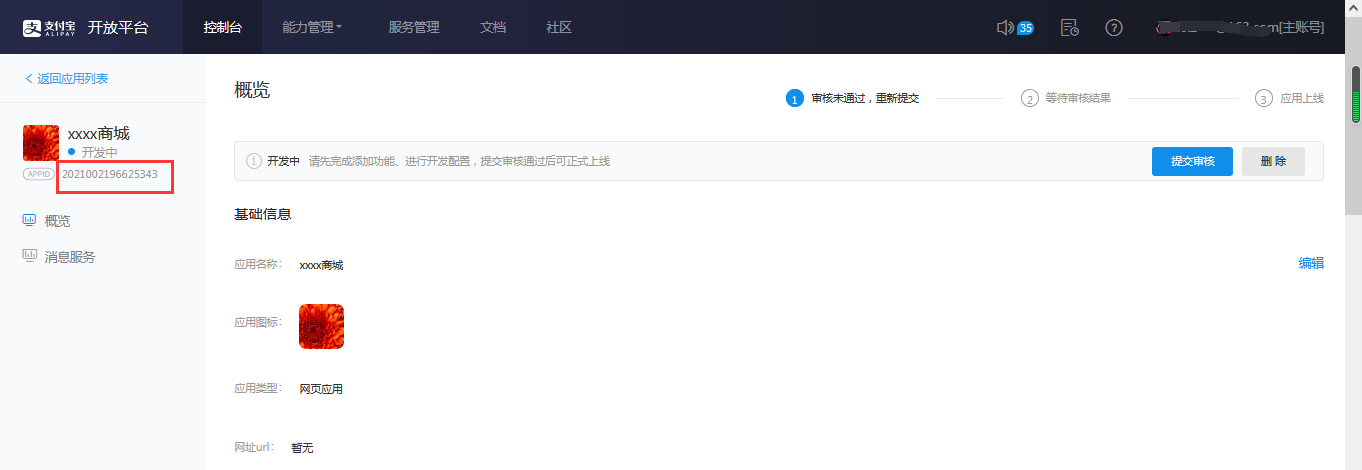
Task: Click the 消息服务 icon in sidebar
Action: pyautogui.click(x=30, y=256)
